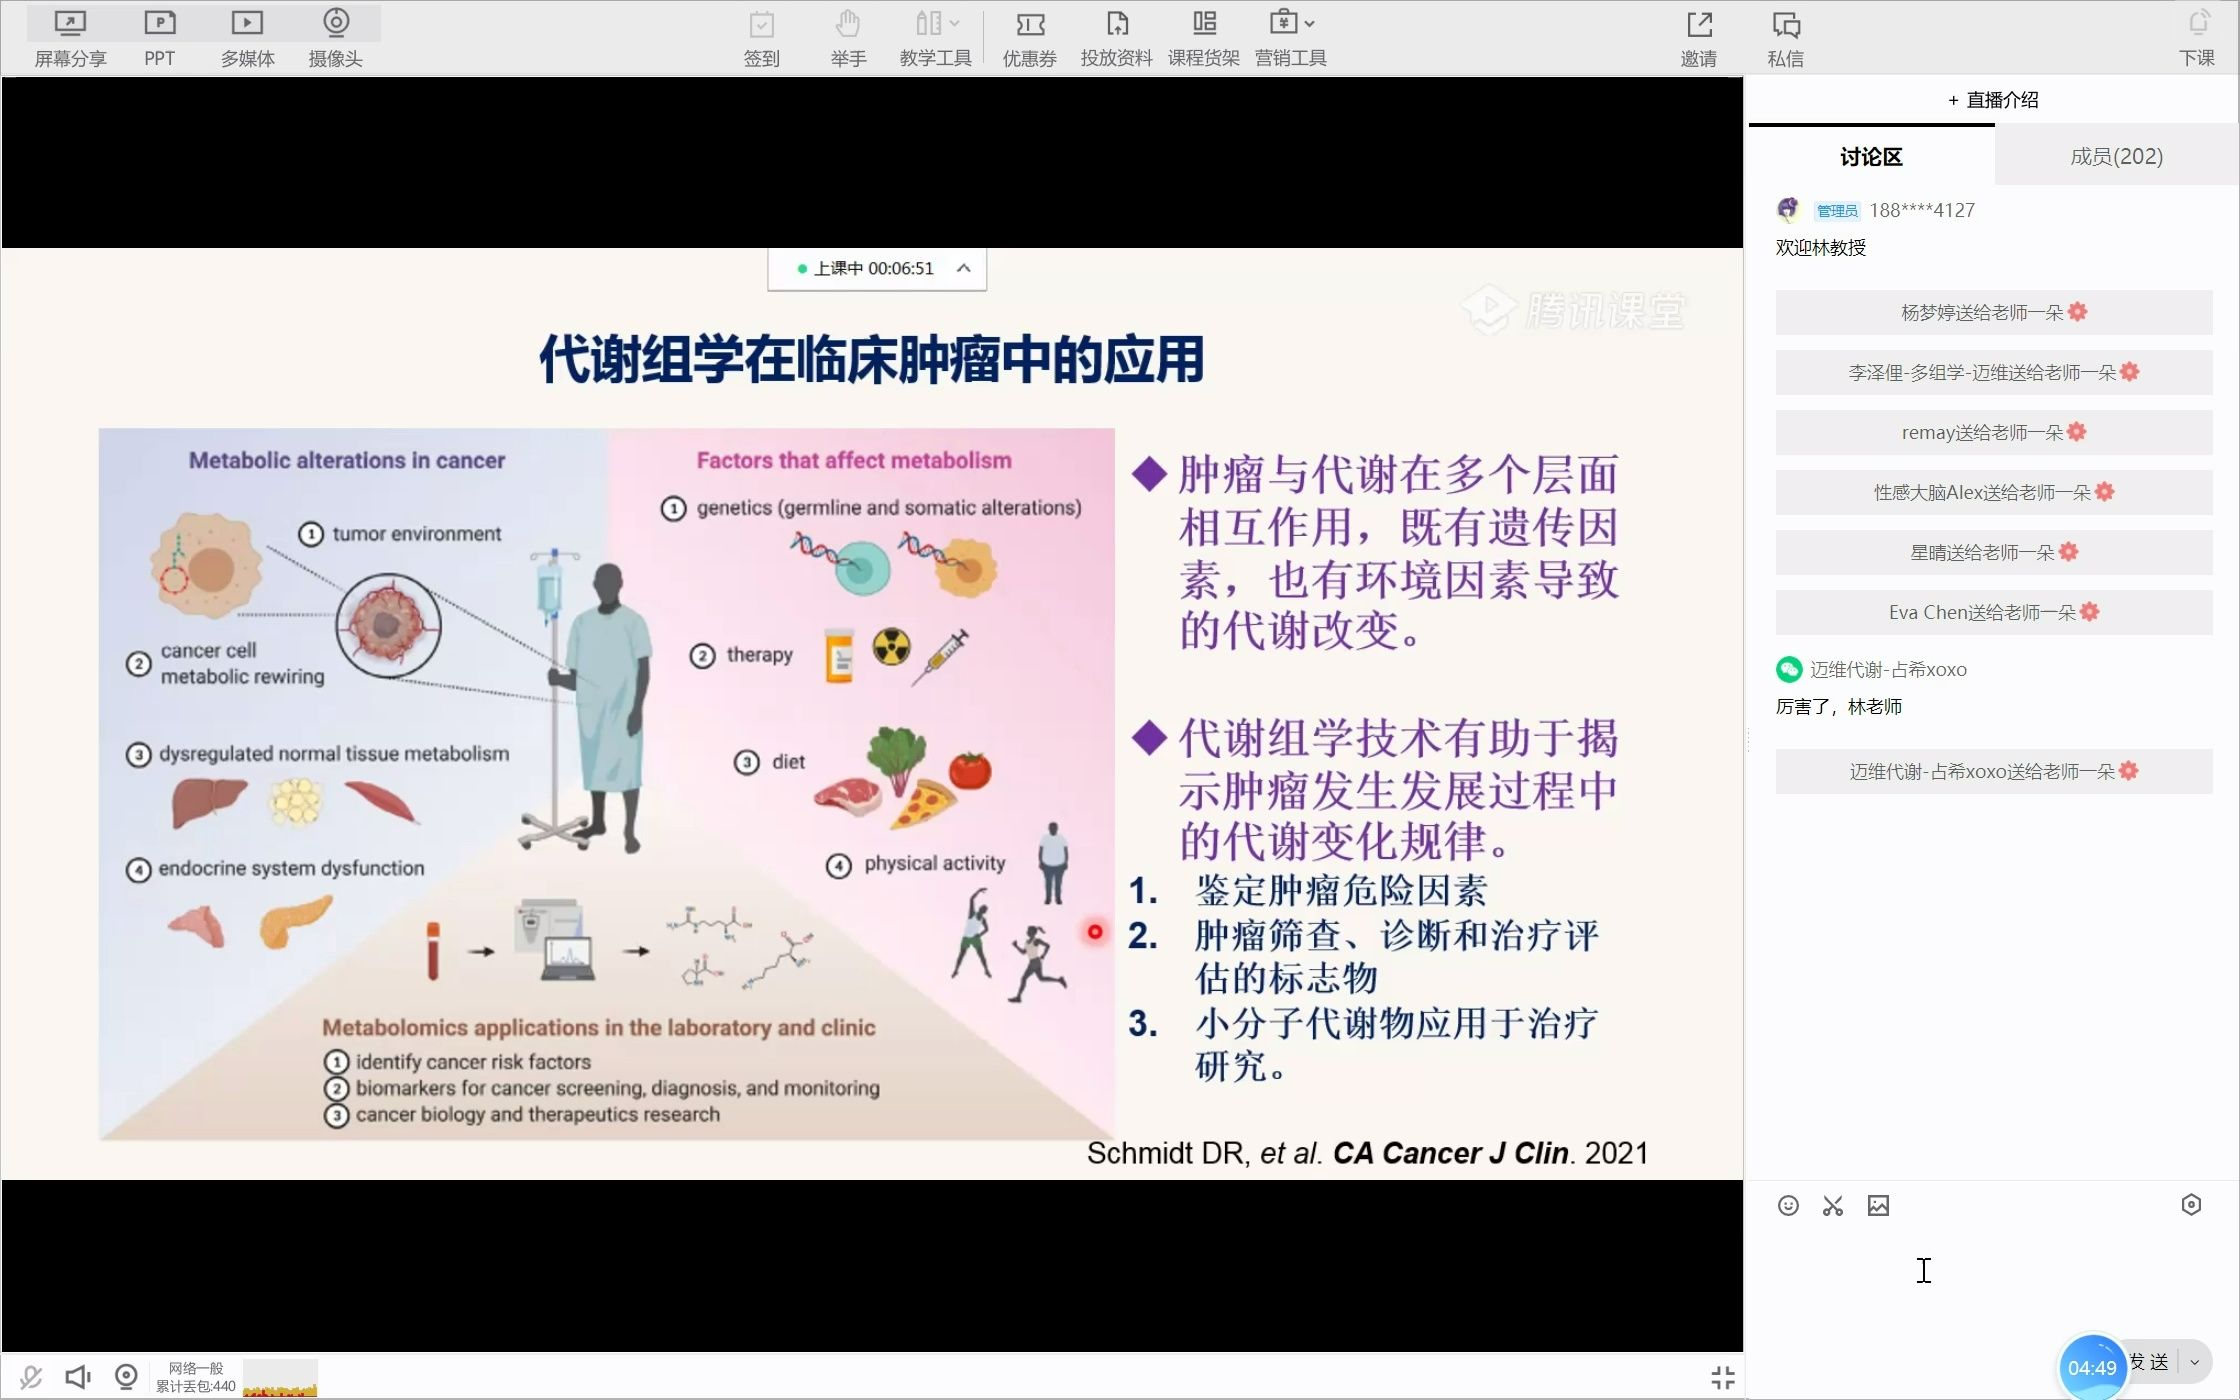Screen dimensions: 2240x1400
Task: Click the 网络一般 network status text
Action: pos(196,1368)
